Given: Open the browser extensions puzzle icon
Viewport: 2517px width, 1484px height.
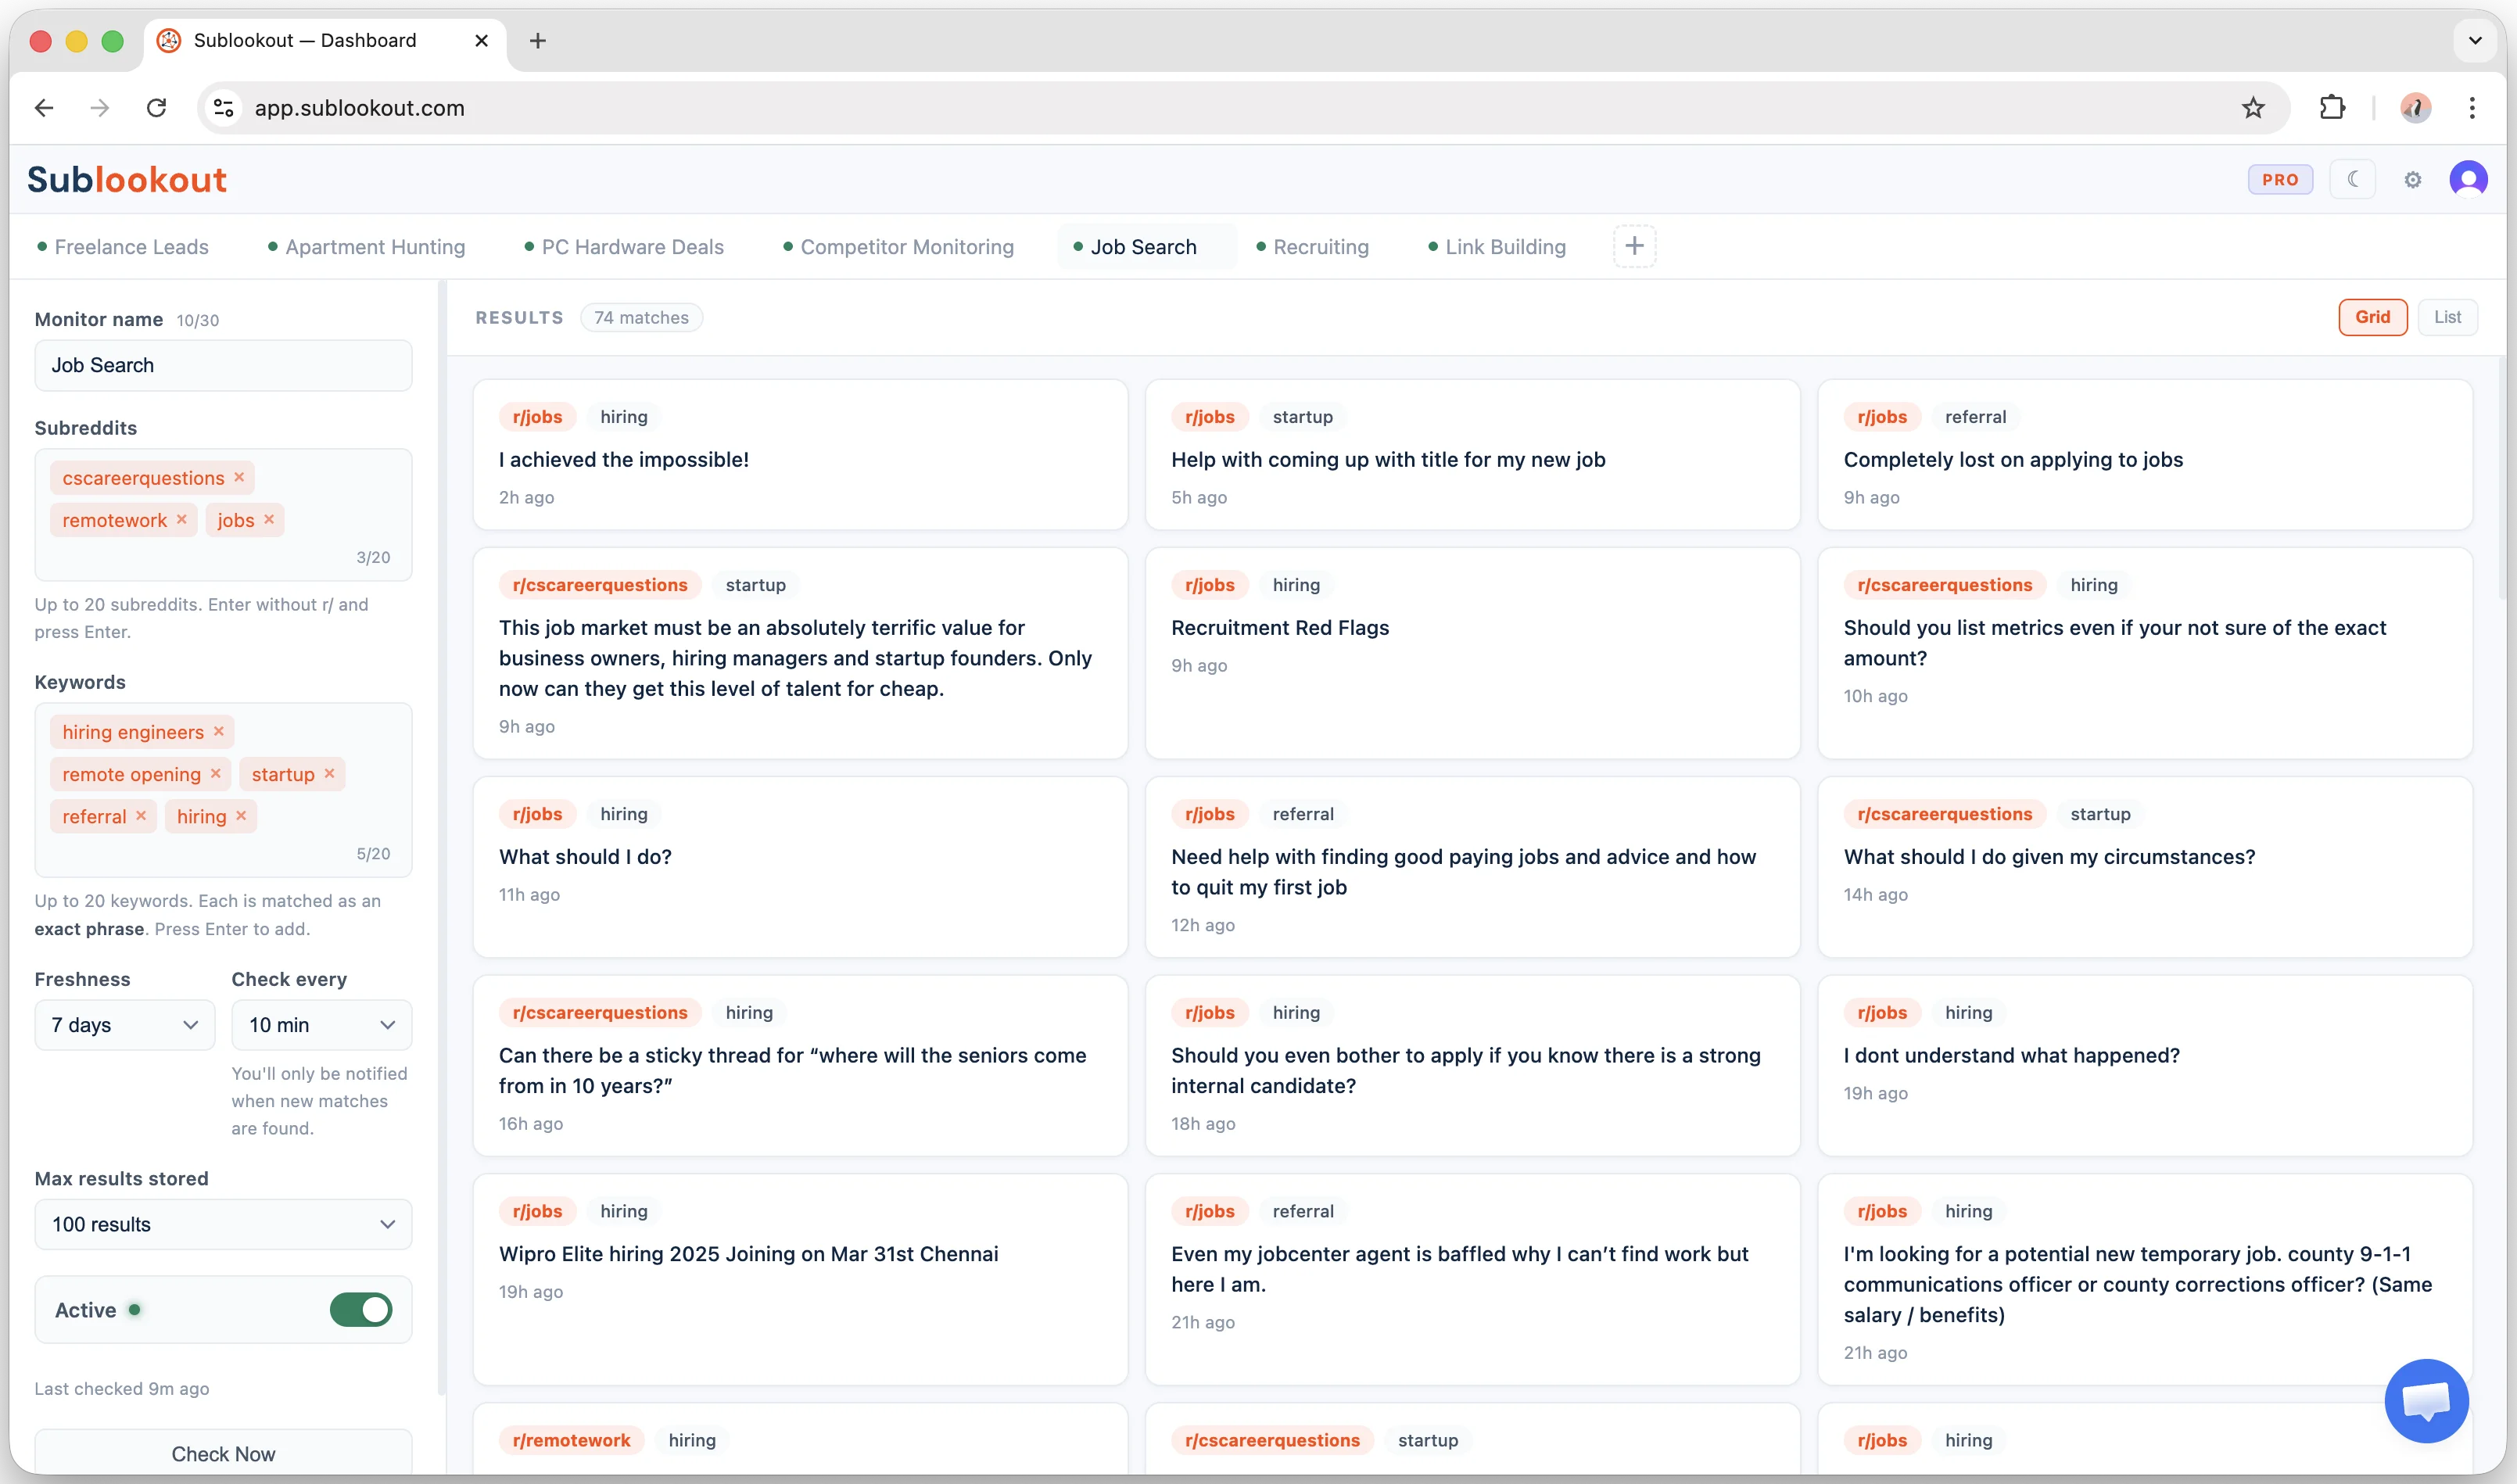Looking at the screenshot, I should (x=2332, y=108).
